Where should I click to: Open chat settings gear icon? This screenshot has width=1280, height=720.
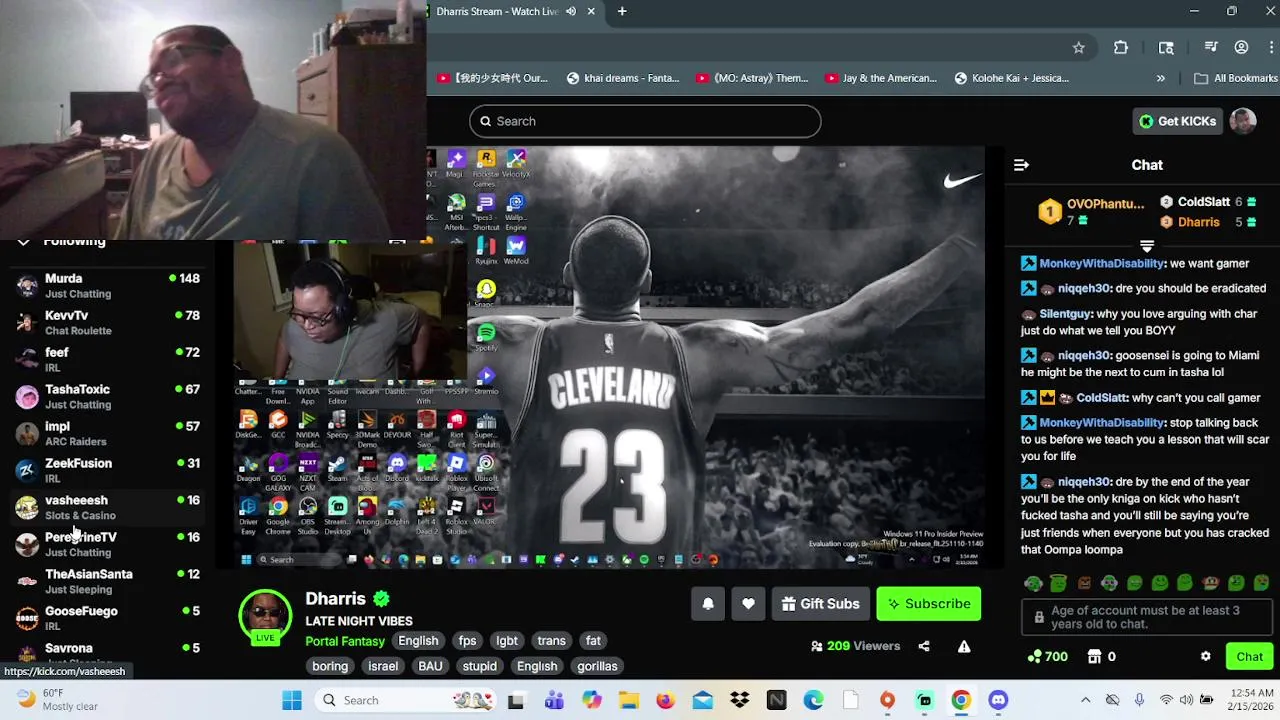1205,657
